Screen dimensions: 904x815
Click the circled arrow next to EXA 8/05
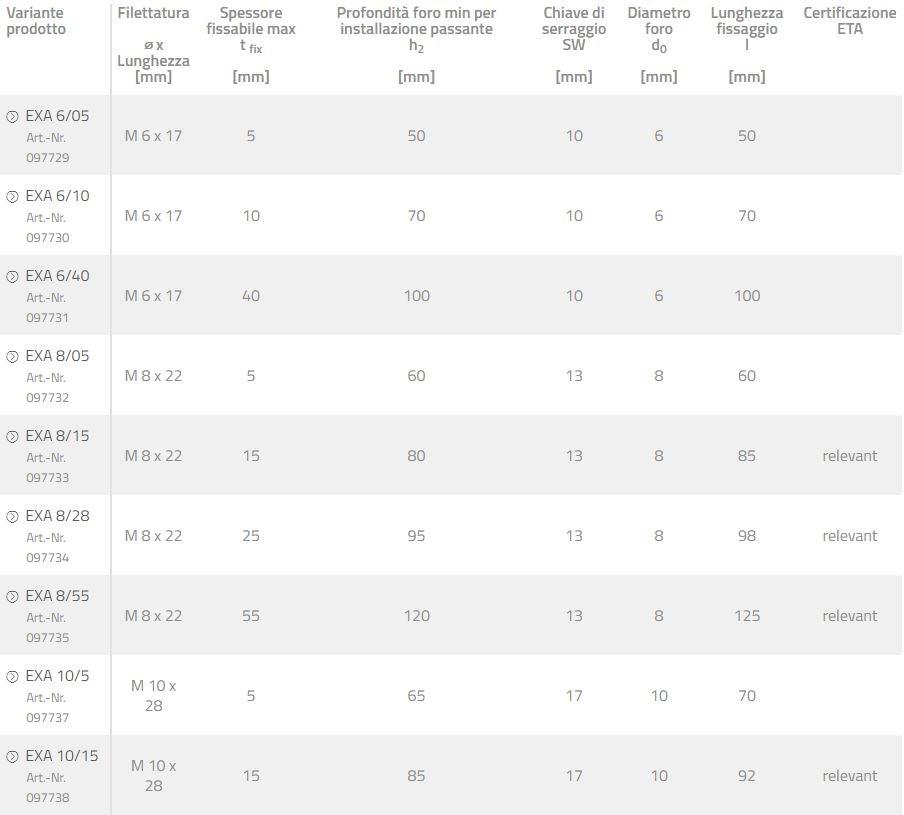pos(12,357)
